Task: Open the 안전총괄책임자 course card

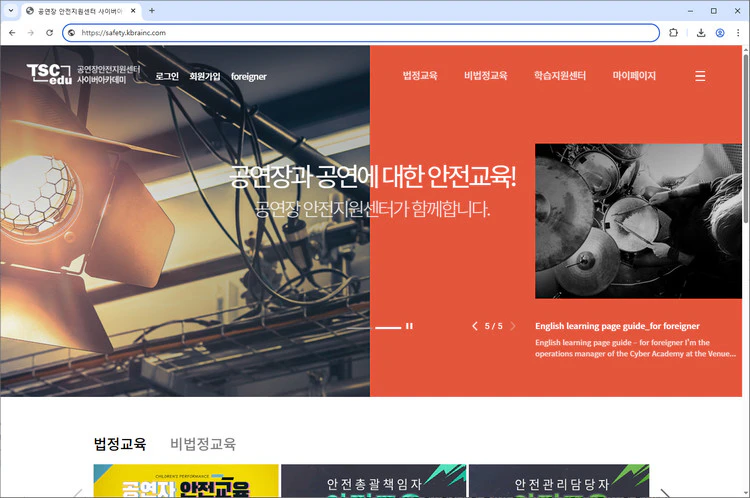Action: tap(374, 481)
